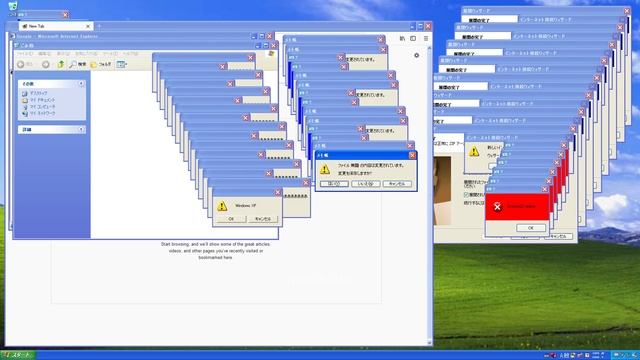
Task: Close the front red error dialog
Action: 544,189
